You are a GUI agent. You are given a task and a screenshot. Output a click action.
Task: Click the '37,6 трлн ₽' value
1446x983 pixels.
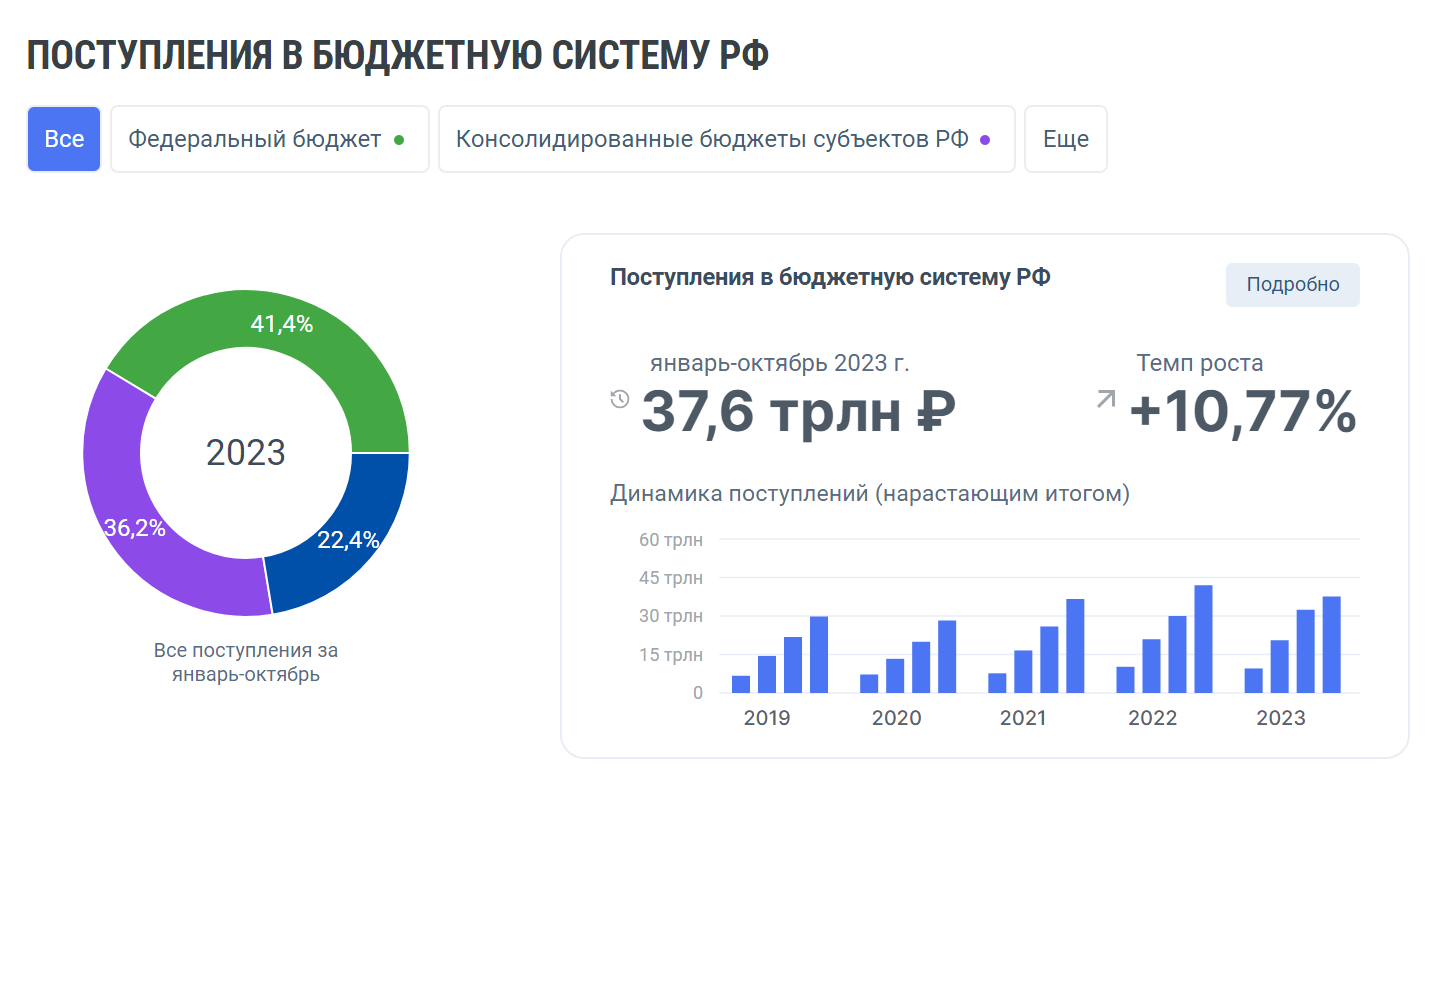pyautogui.click(x=798, y=412)
